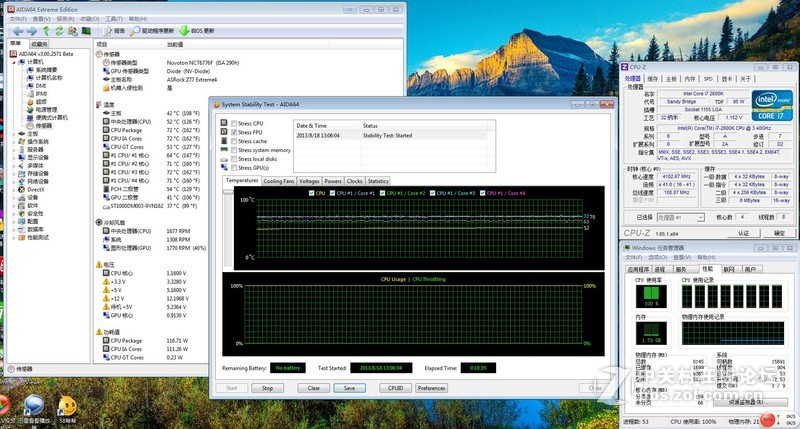This screenshot has height=429, width=800.
Task: Click the Report page icon in toolbar
Action: (x=108, y=31)
